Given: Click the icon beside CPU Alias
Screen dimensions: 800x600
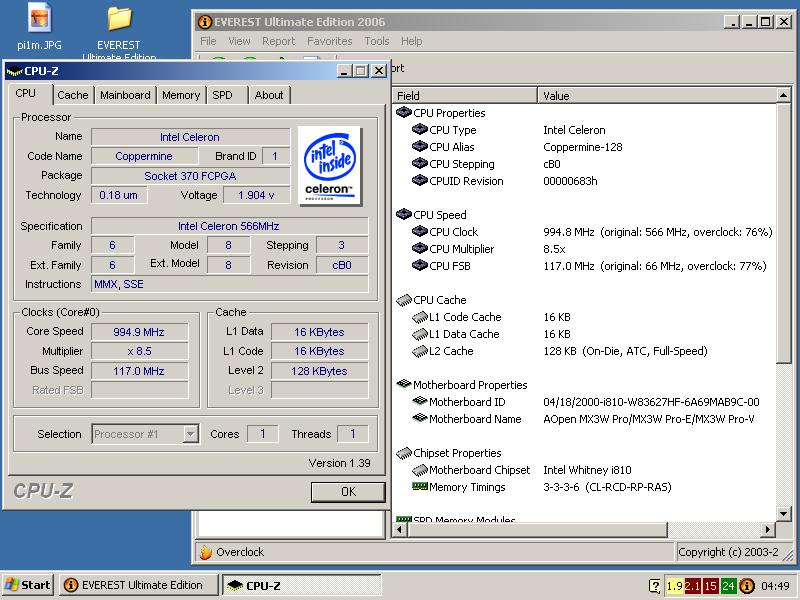Looking at the screenshot, I should 419,146.
